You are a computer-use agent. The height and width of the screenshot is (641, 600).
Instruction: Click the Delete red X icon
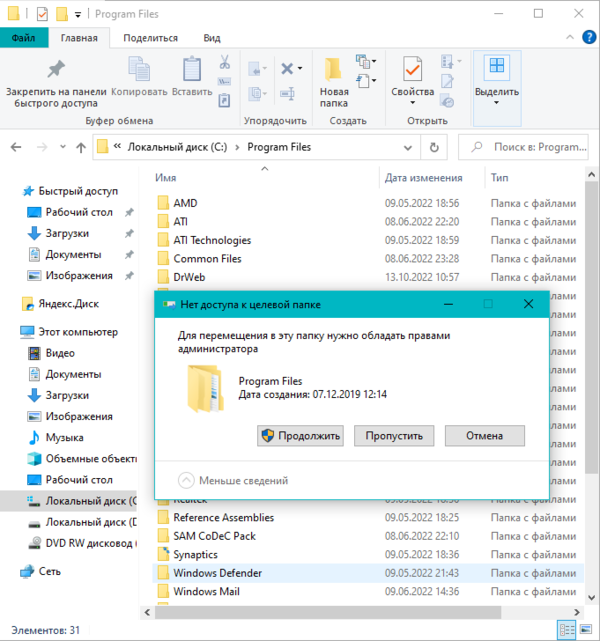pos(288,69)
